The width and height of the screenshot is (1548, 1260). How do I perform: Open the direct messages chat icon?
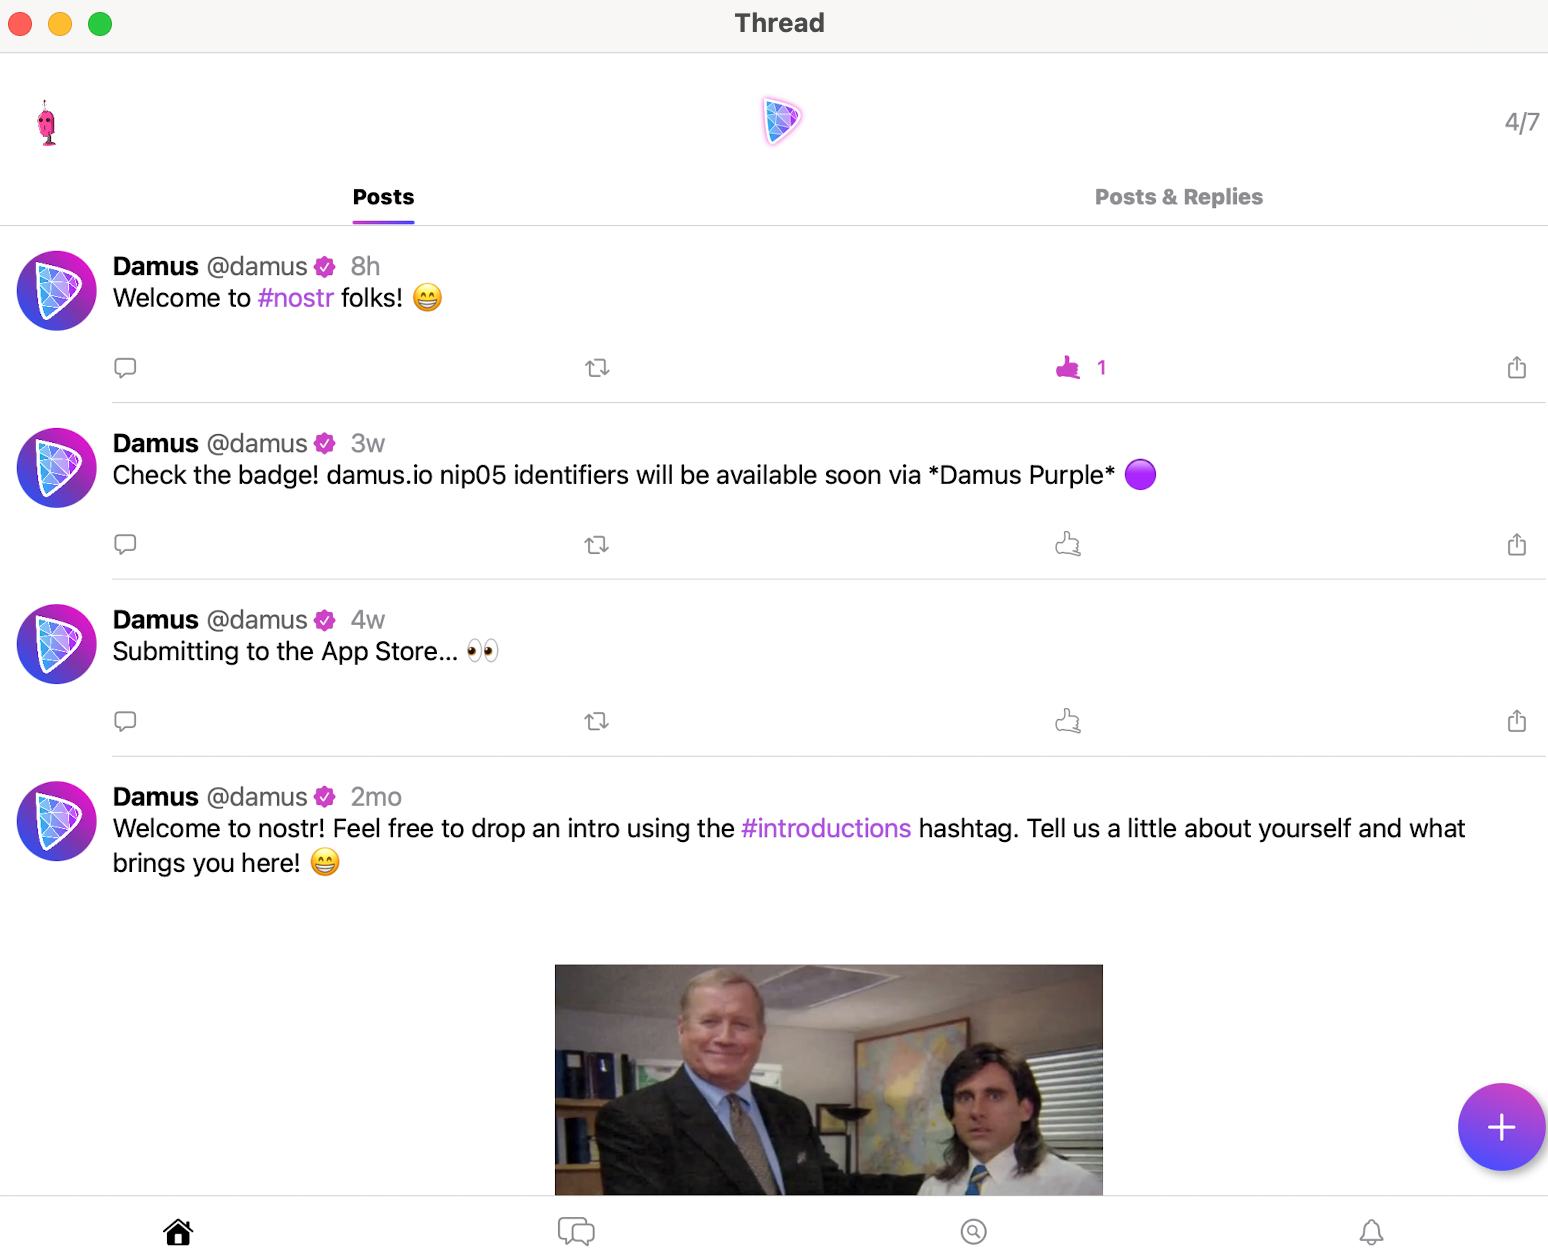[x=576, y=1232]
